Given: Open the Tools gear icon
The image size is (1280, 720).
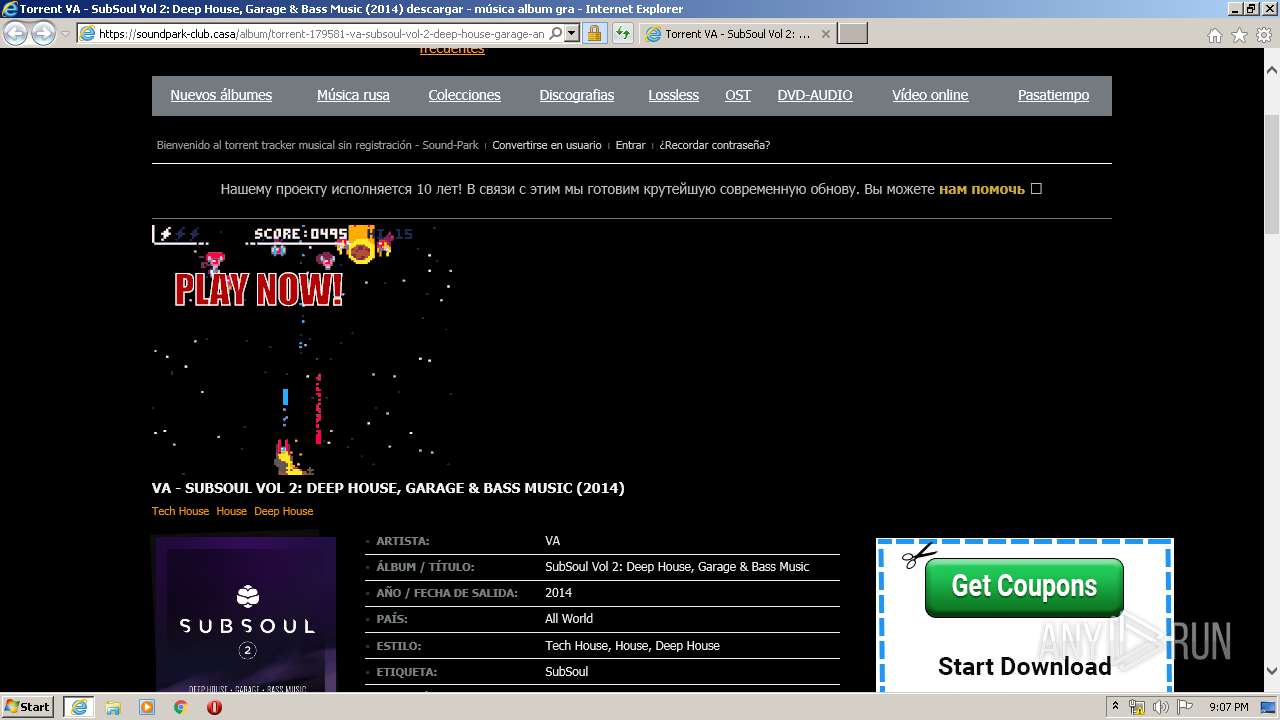Looking at the screenshot, I should point(1263,35).
